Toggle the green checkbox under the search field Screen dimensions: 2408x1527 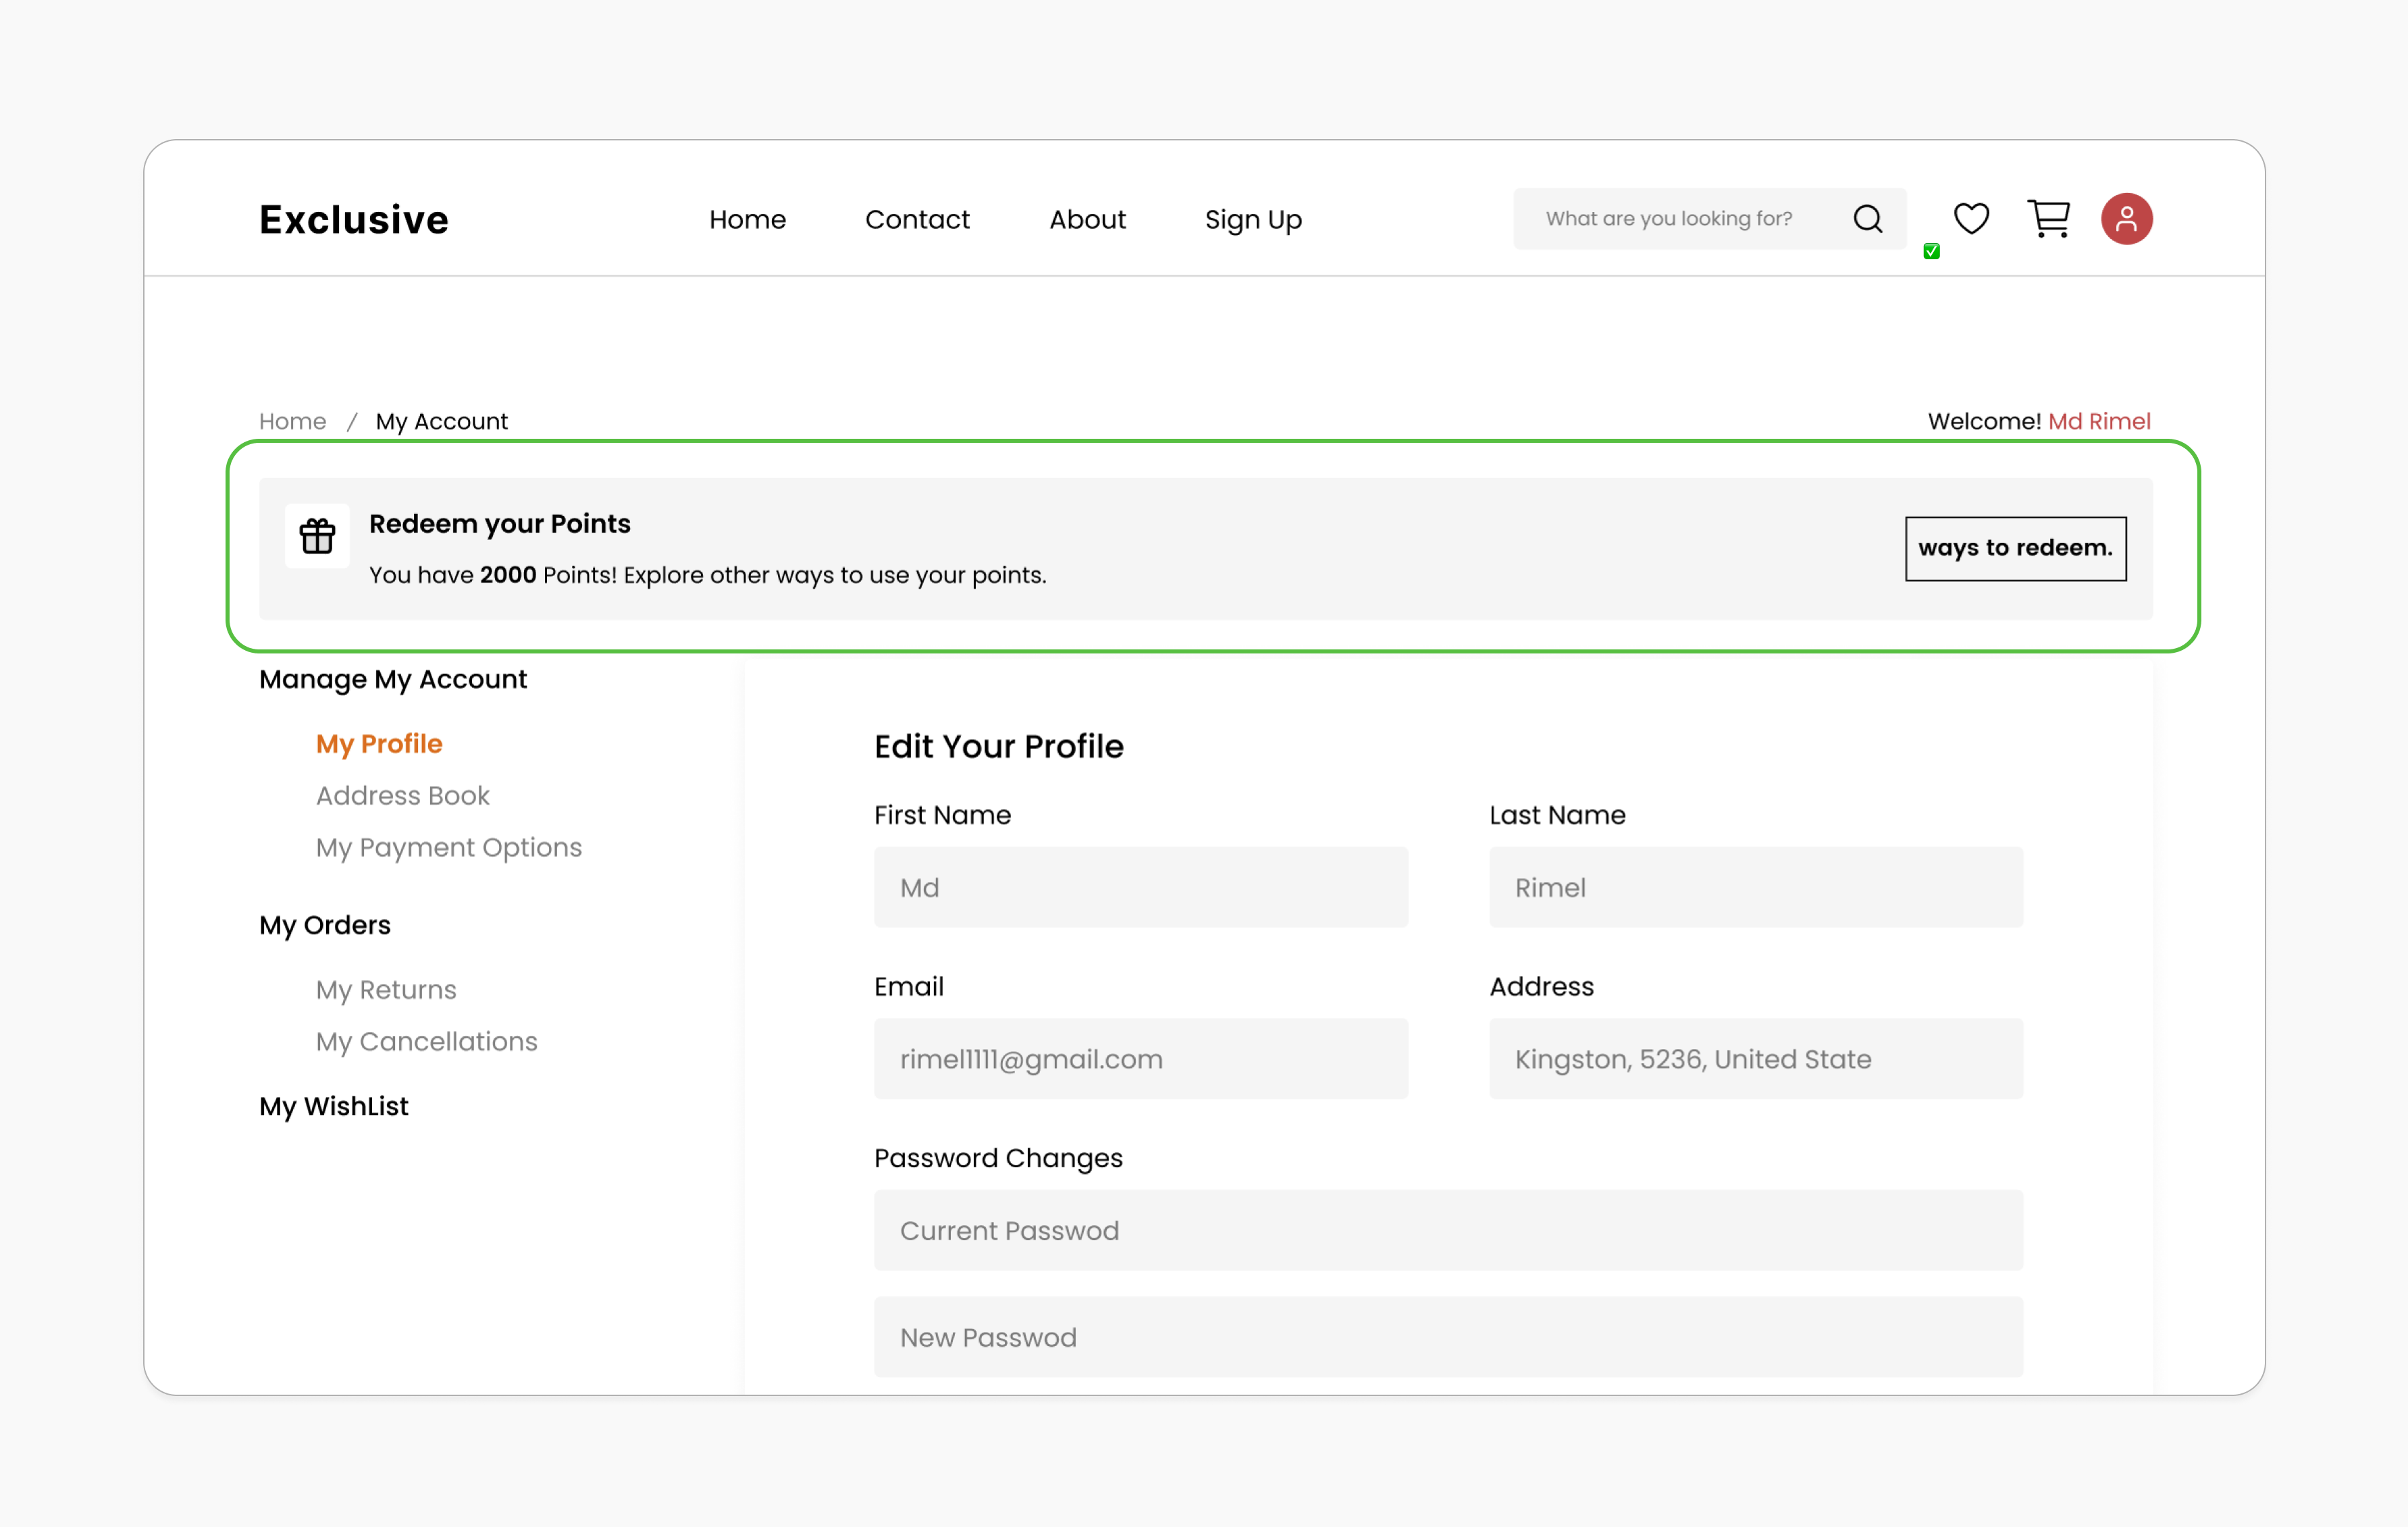[1931, 251]
